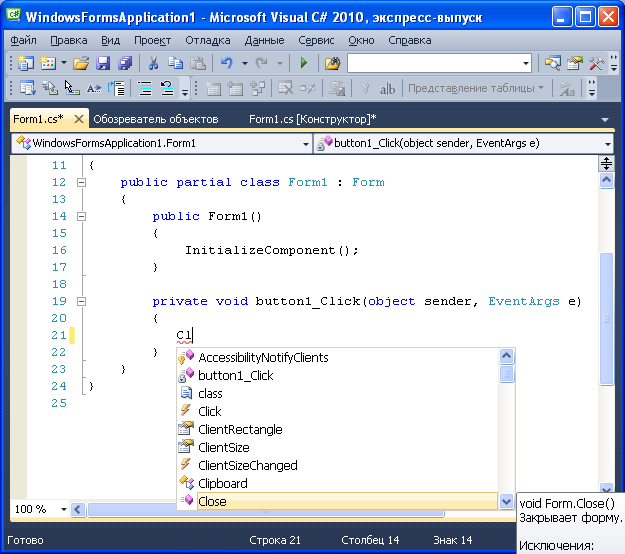This screenshot has height=554, width=625.
Task: Open the Правка menu
Action: pos(69,40)
